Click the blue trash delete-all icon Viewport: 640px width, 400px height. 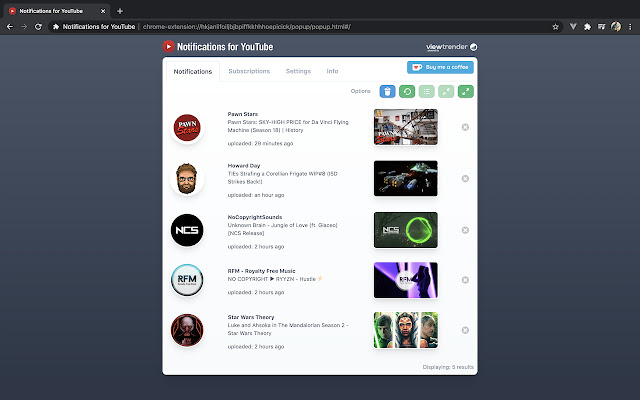[387, 91]
